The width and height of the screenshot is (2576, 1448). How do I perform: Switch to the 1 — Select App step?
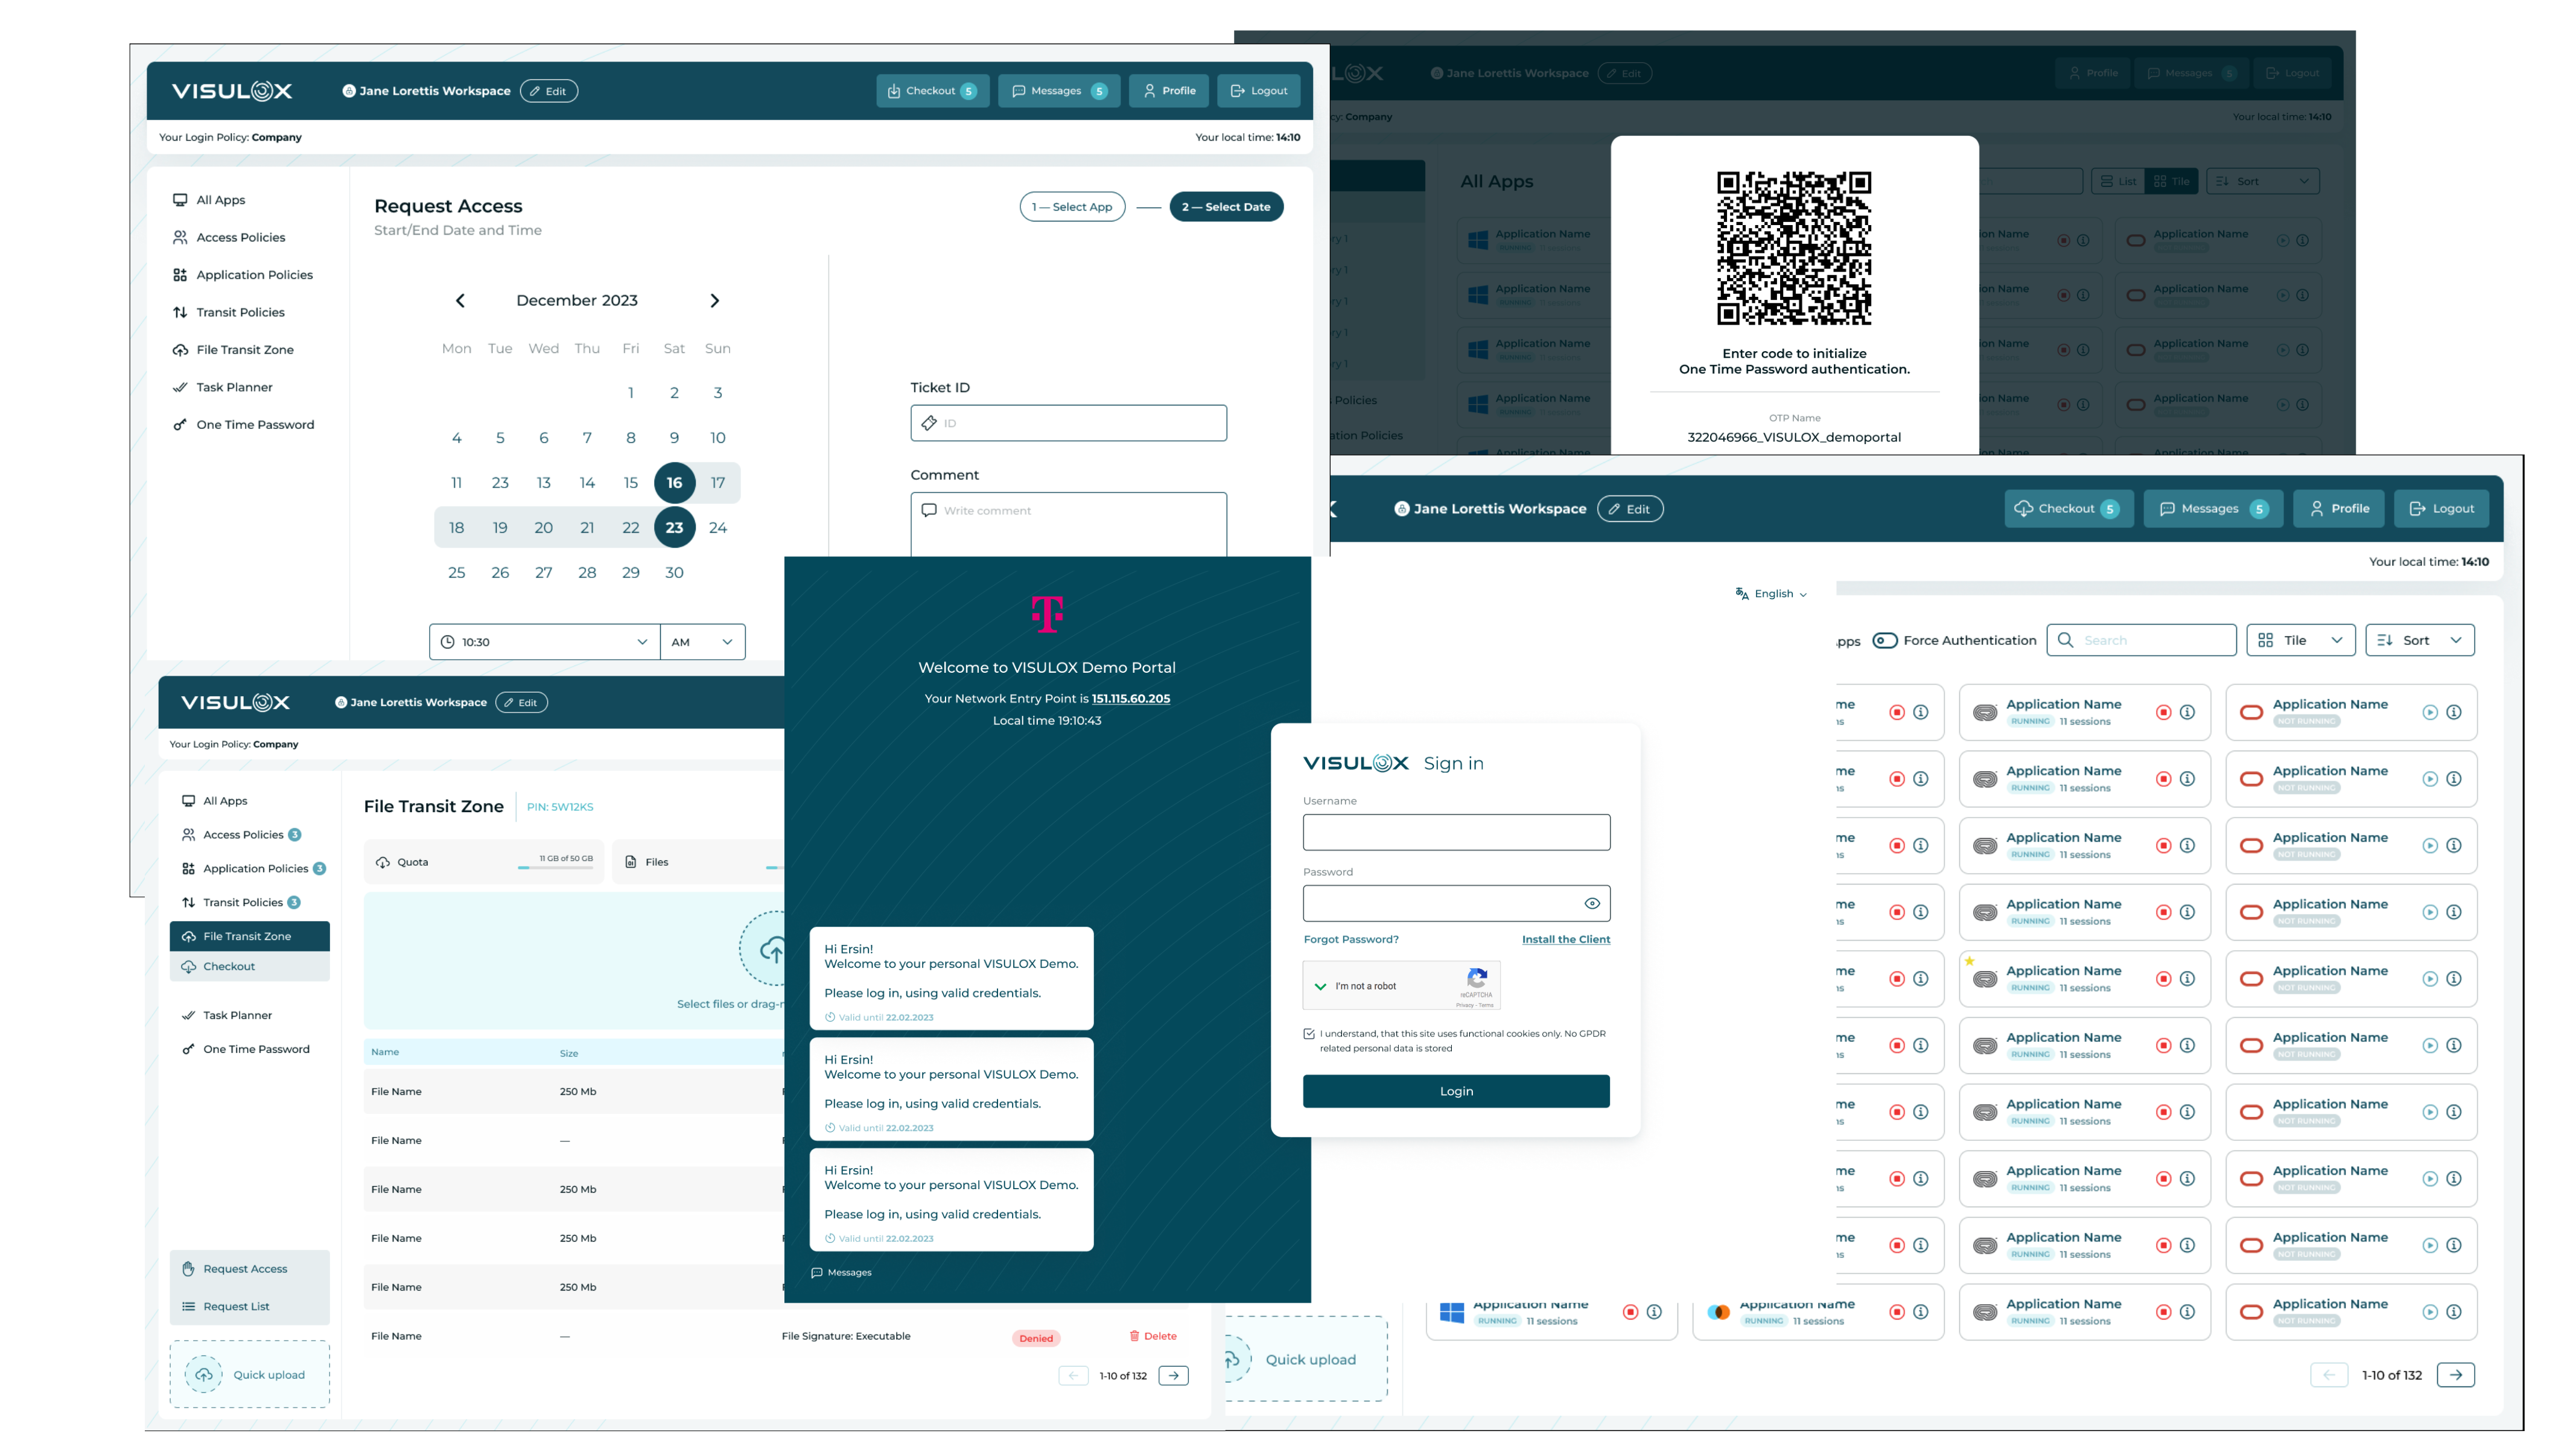[1072, 206]
